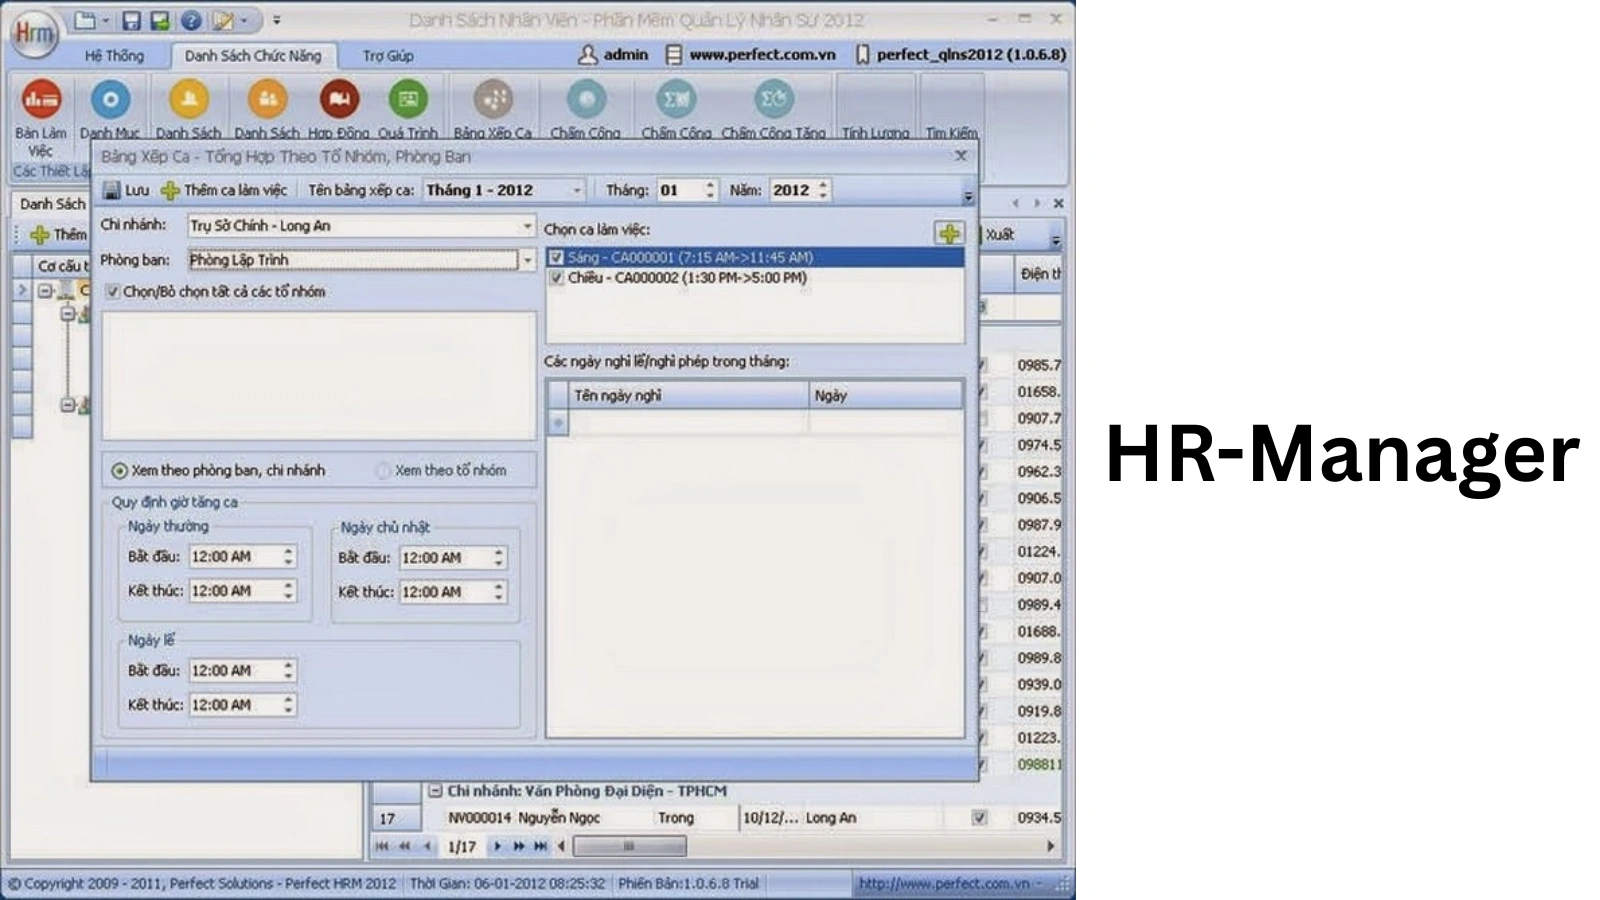
Task: Go to last record in navigator
Action: pos(540,846)
